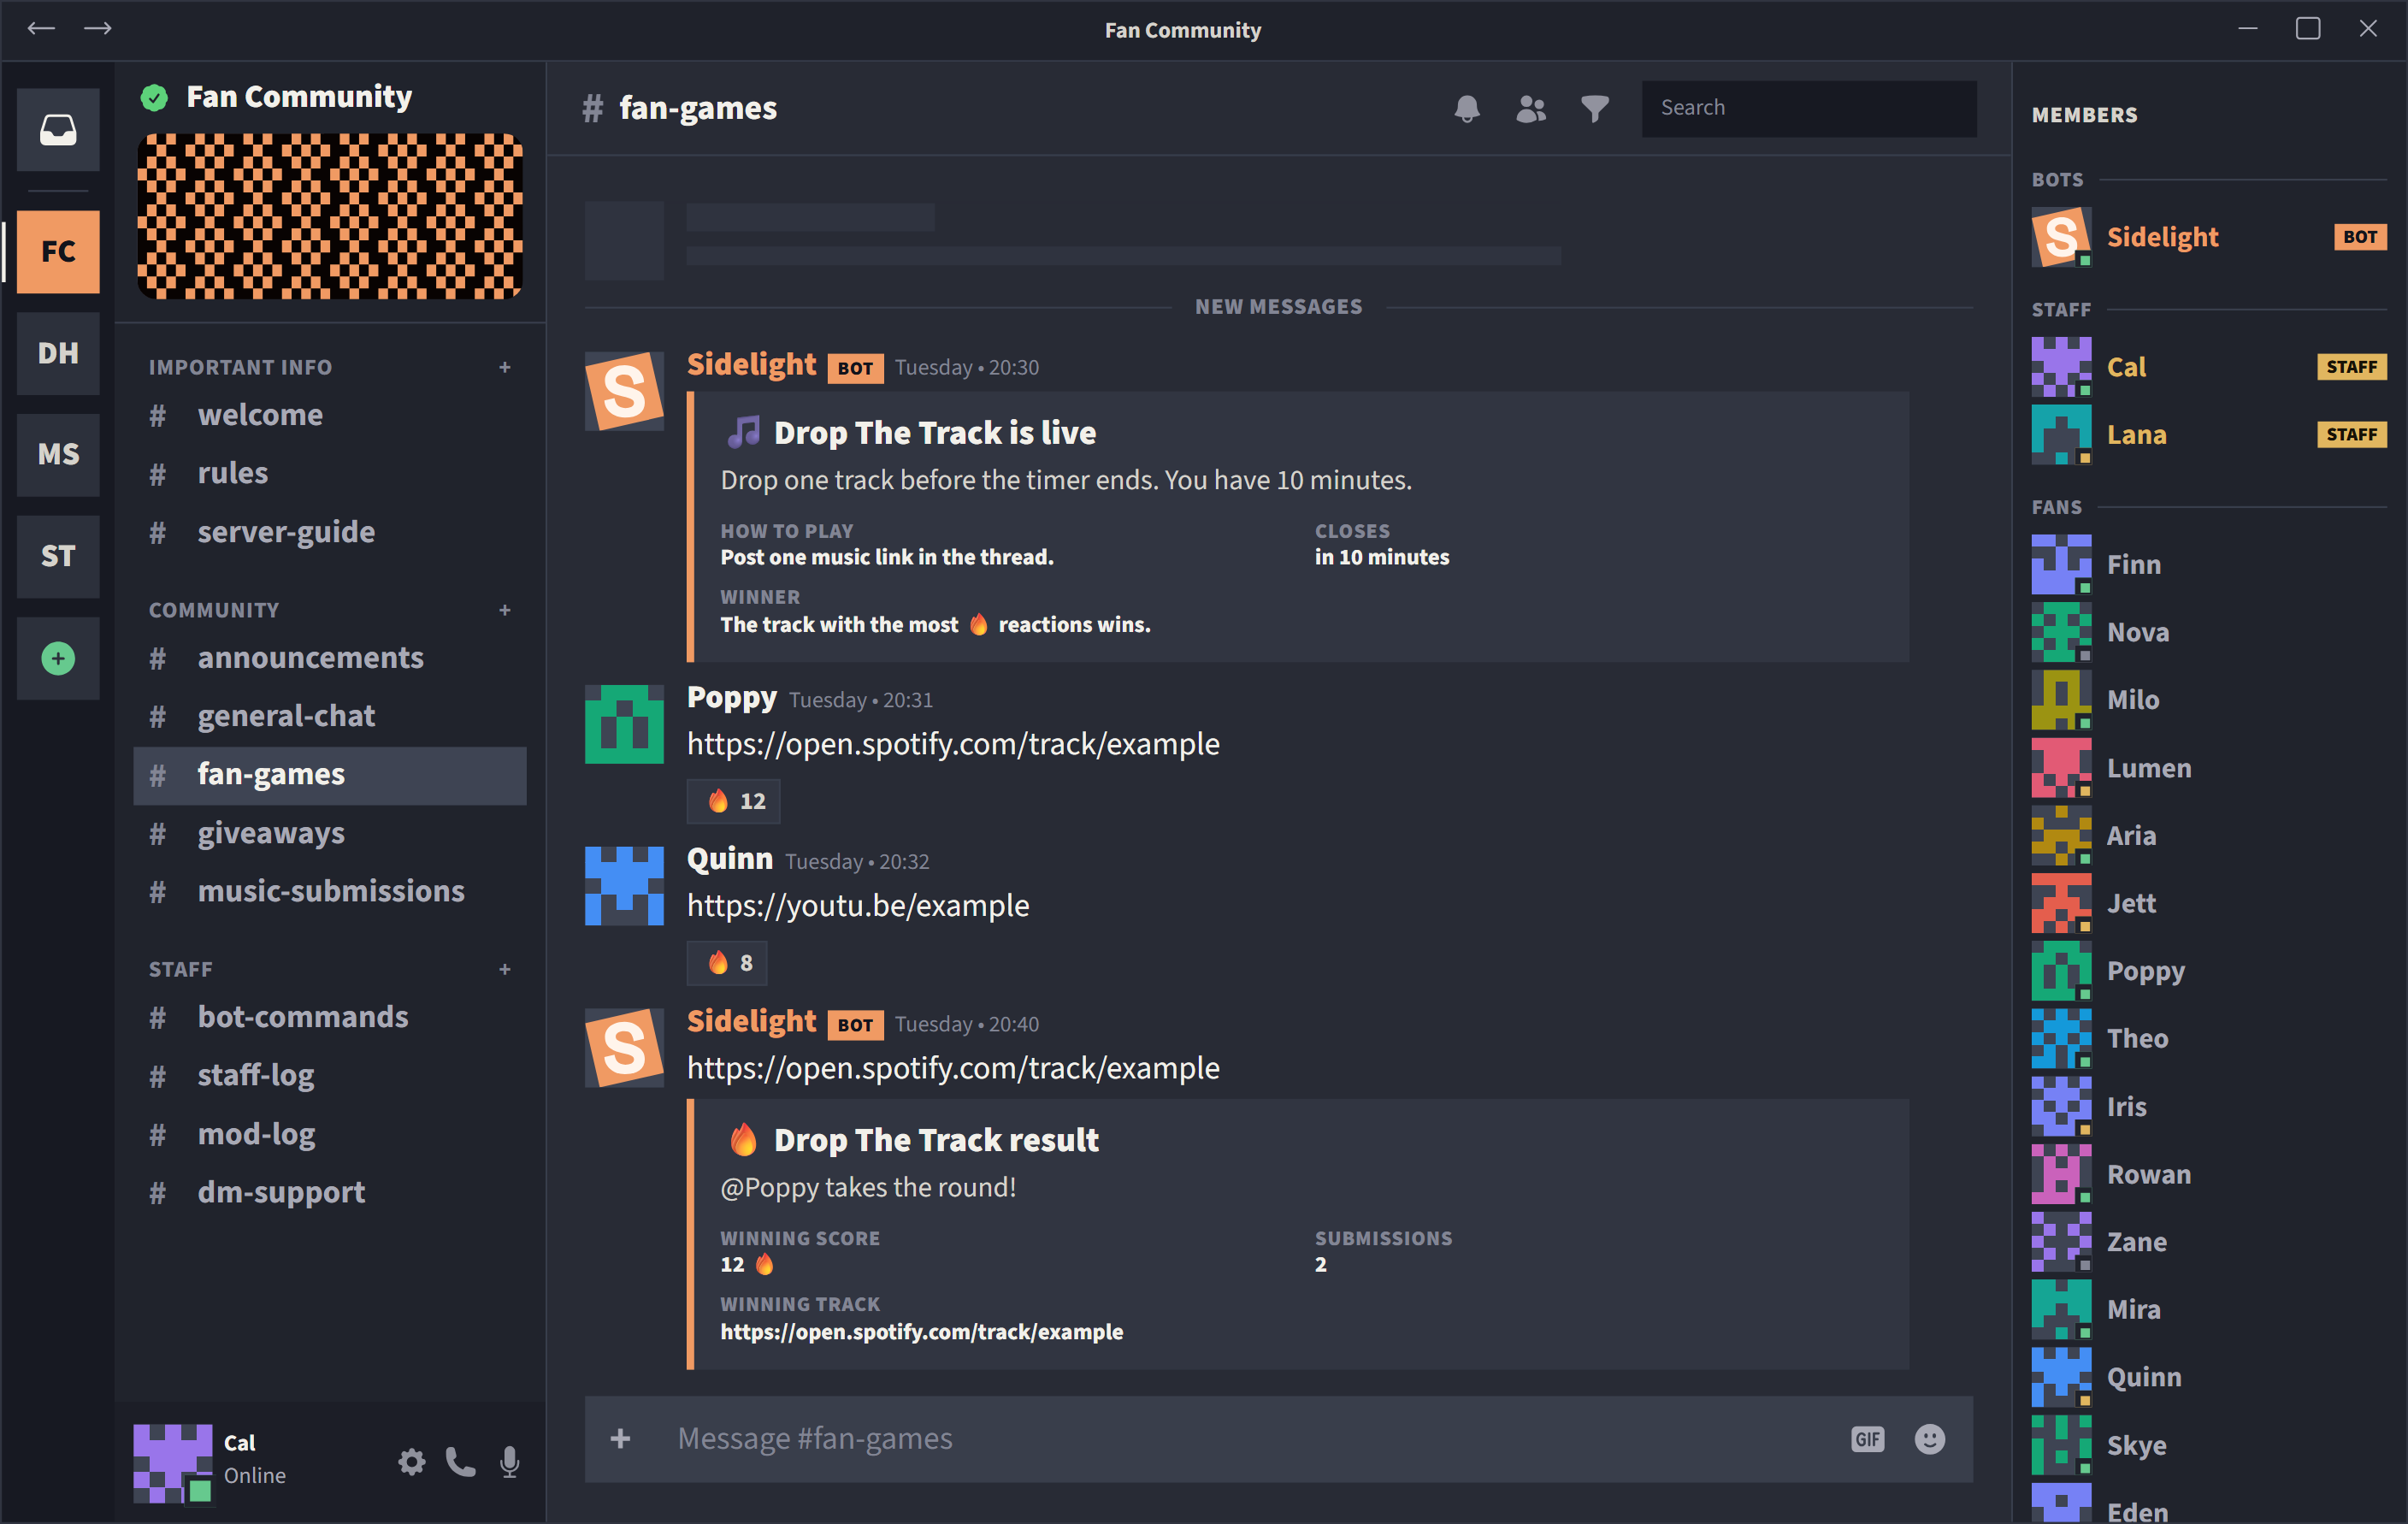Click the phone call icon

[x=460, y=1462]
